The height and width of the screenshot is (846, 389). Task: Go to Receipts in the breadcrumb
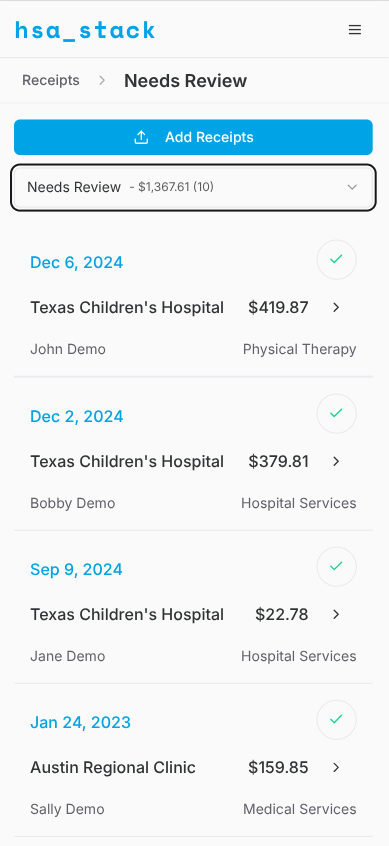[51, 80]
